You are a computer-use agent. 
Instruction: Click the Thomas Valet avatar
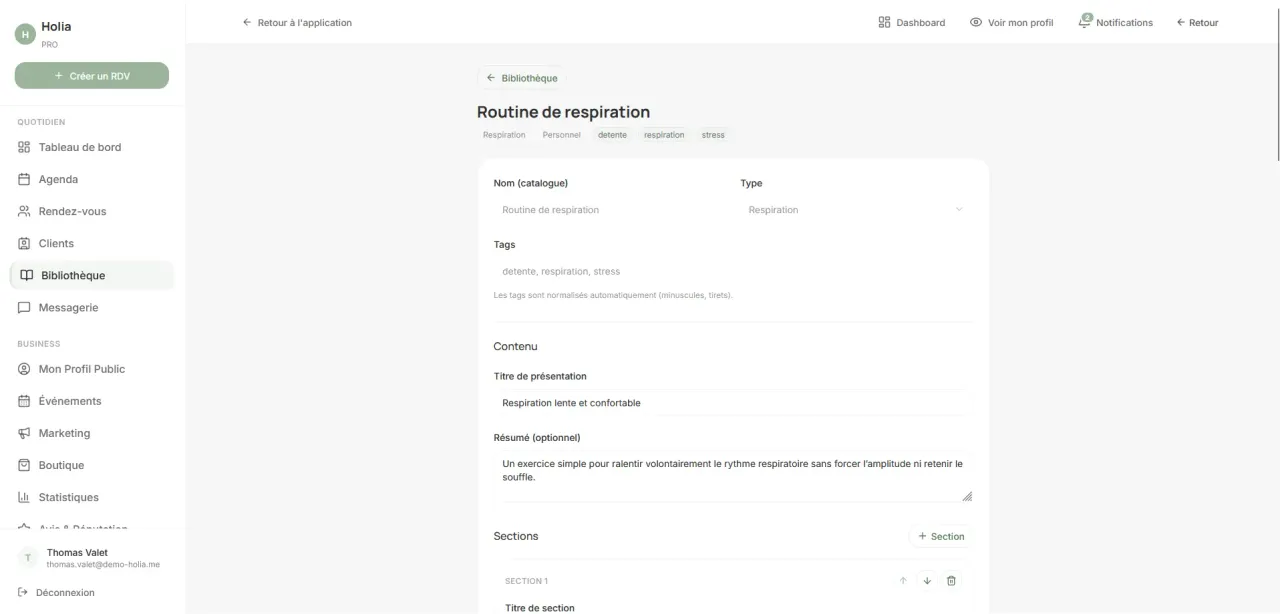tap(28, 558)
